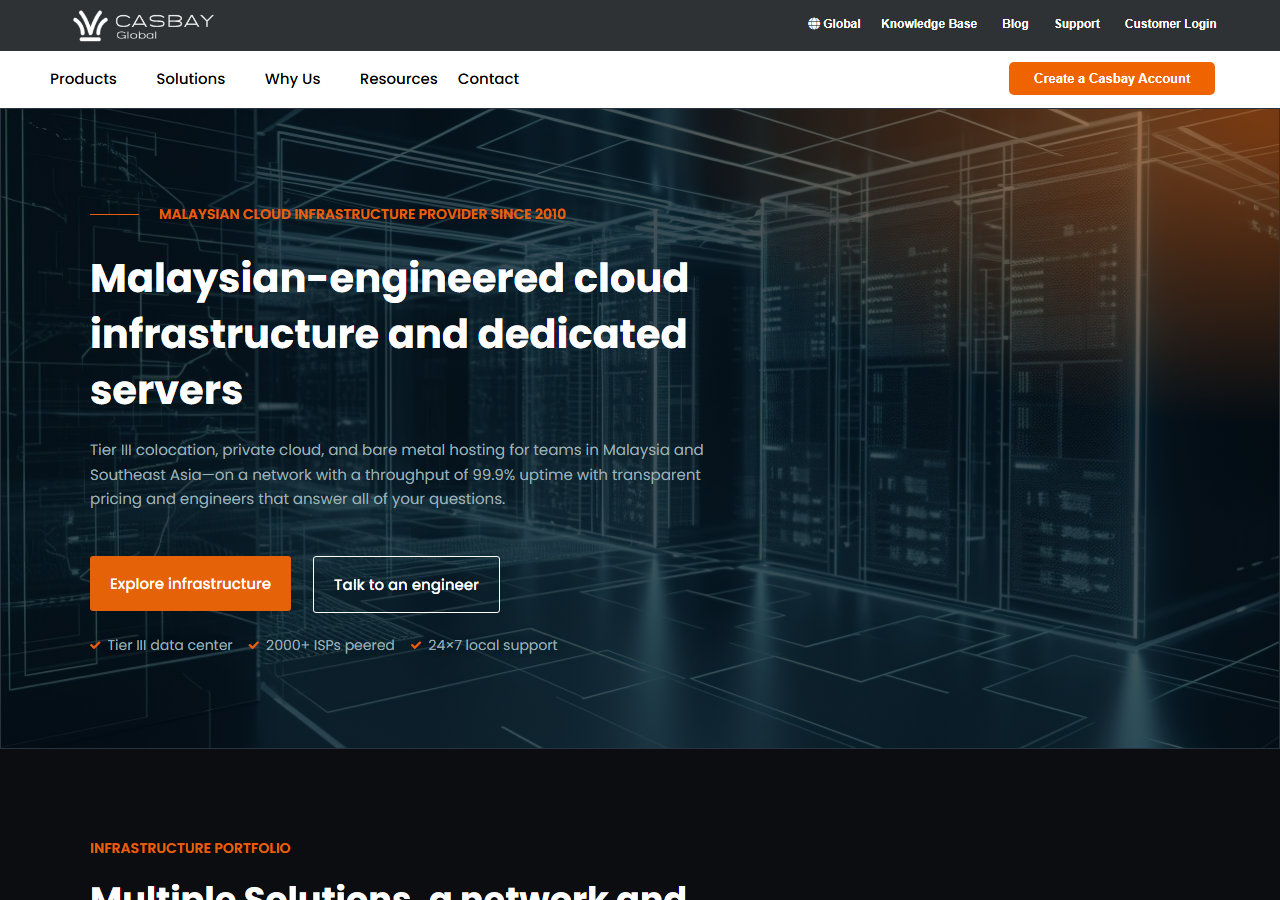This screenshot has height=900, width=1280.
Task: Click the checkmark beside 2000+ ISPs peered
Action: pos(254,646)
